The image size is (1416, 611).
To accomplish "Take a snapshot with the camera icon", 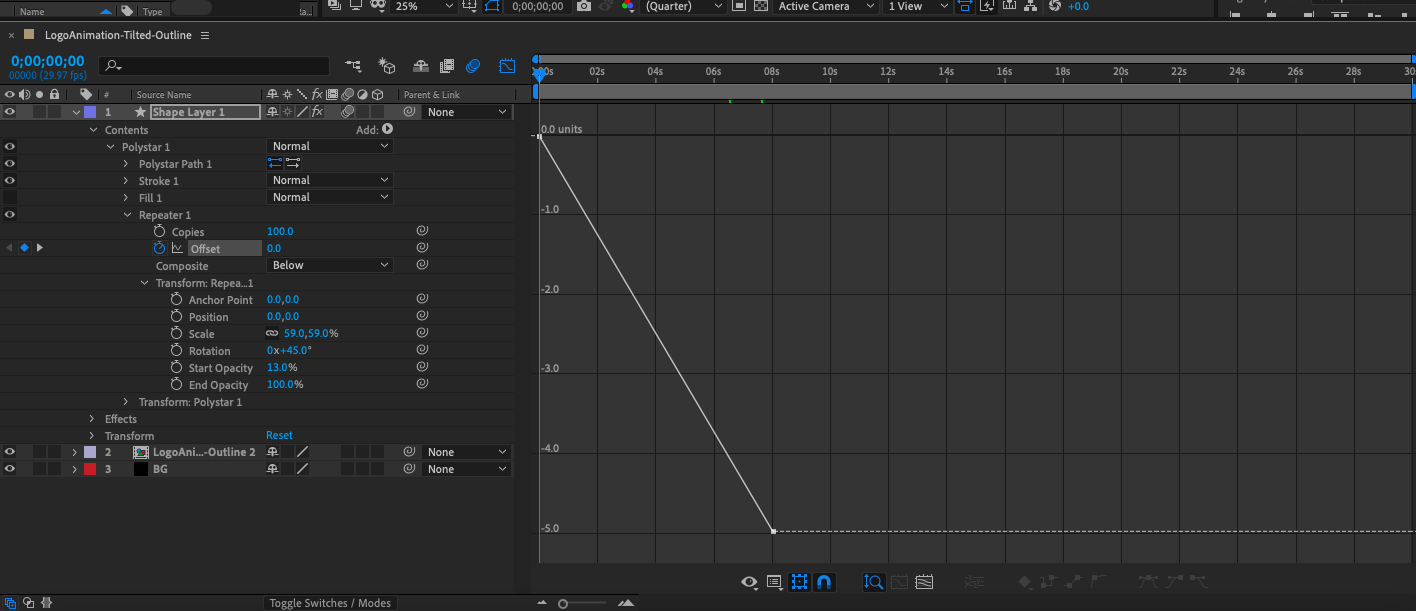I will click(583, 6).
